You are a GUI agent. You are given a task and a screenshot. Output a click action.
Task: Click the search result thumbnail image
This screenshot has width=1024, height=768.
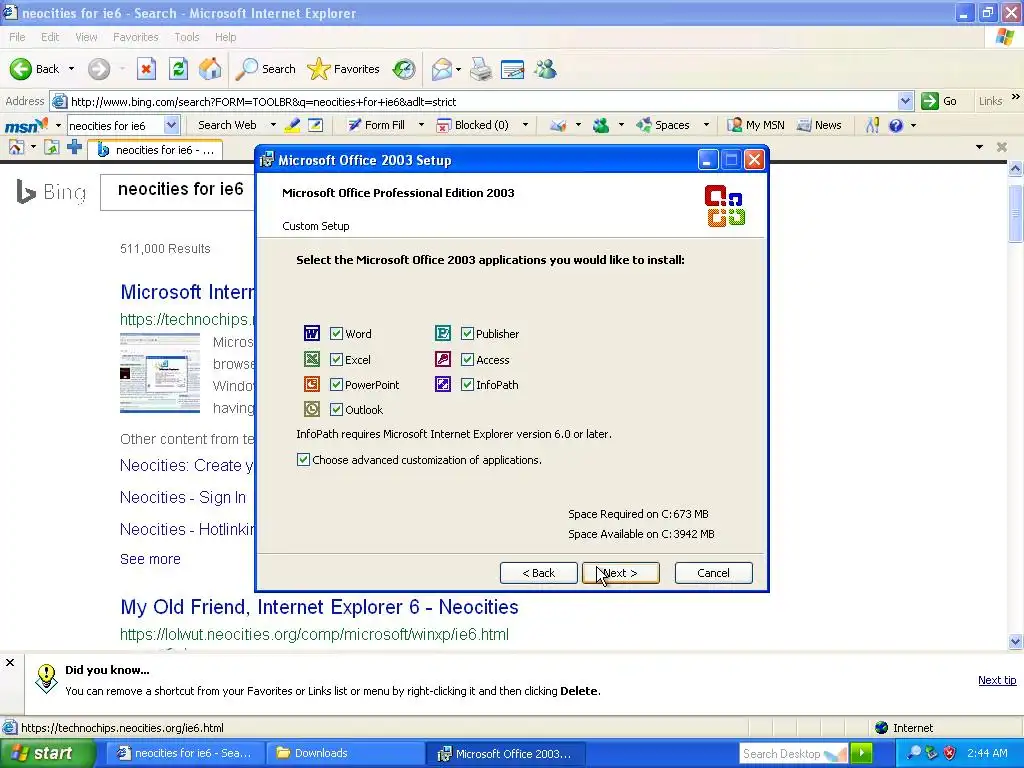[x=160, y=373]
